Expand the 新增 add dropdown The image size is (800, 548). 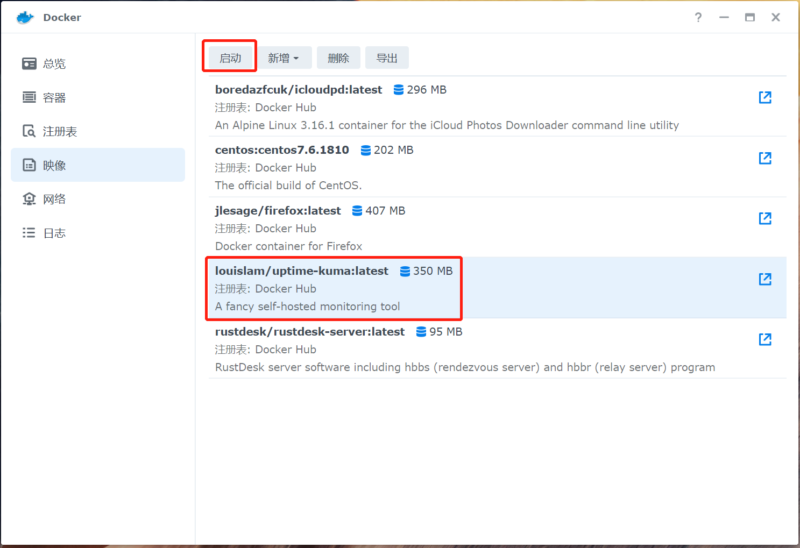pos(284,58)
